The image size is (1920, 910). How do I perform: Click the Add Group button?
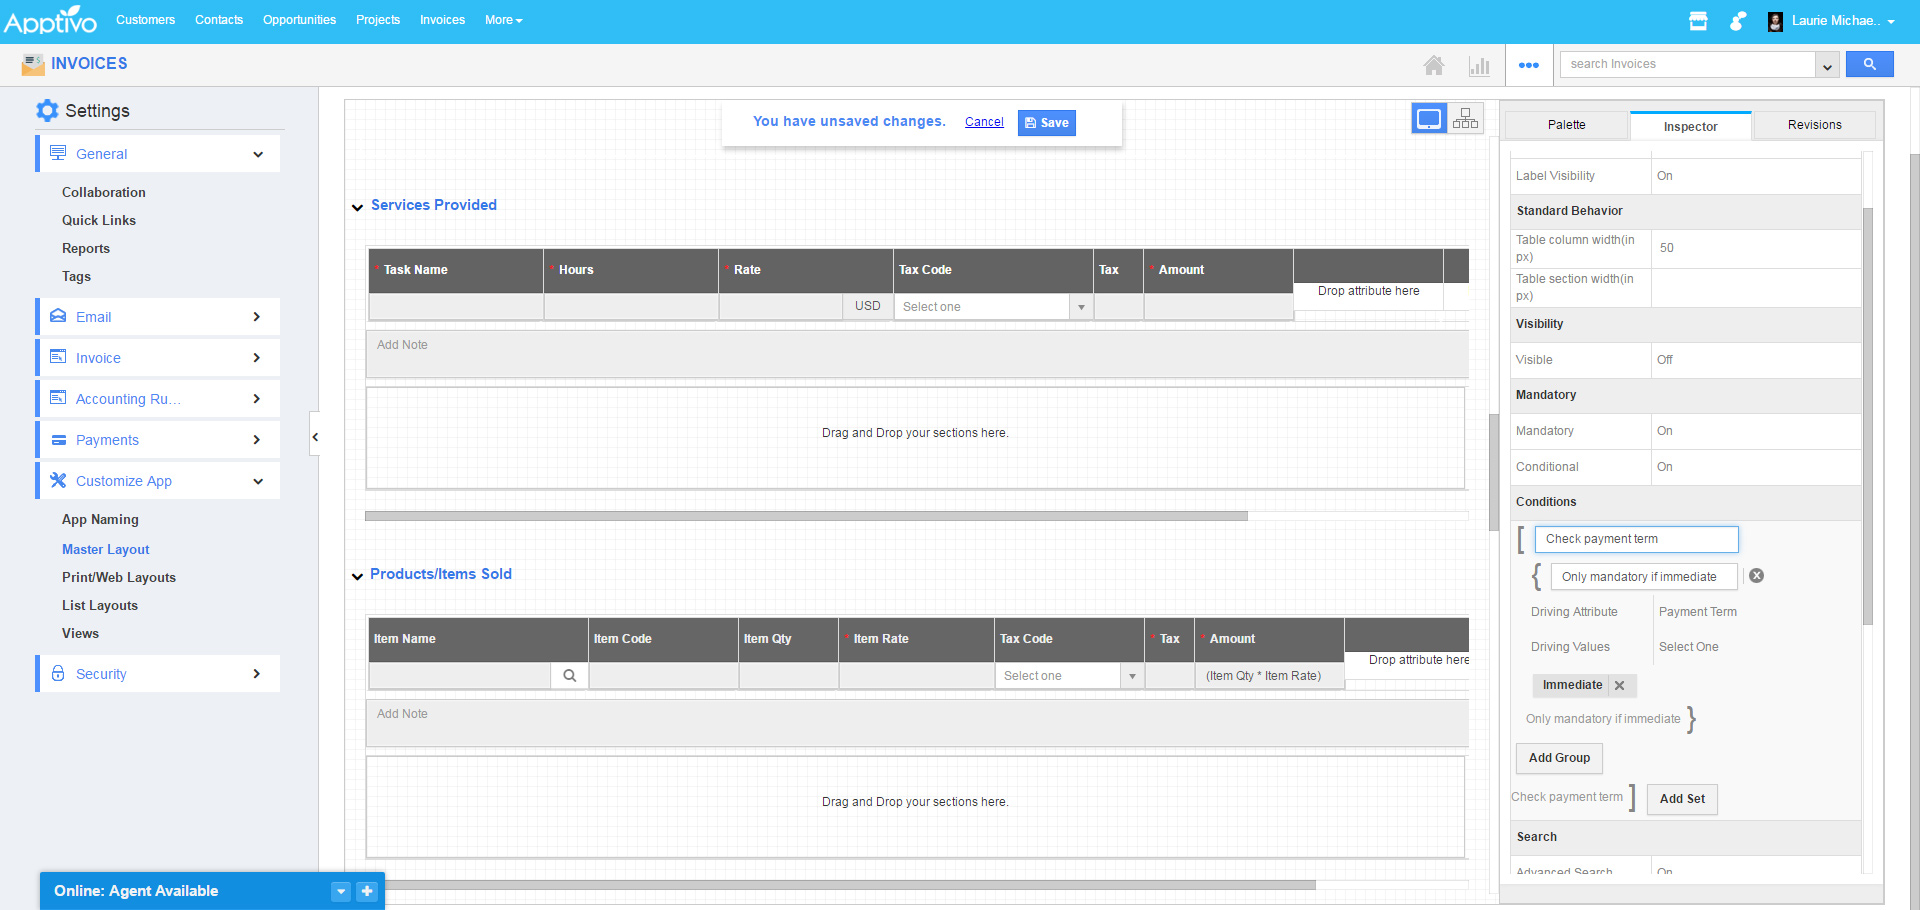click(1558, 758)
